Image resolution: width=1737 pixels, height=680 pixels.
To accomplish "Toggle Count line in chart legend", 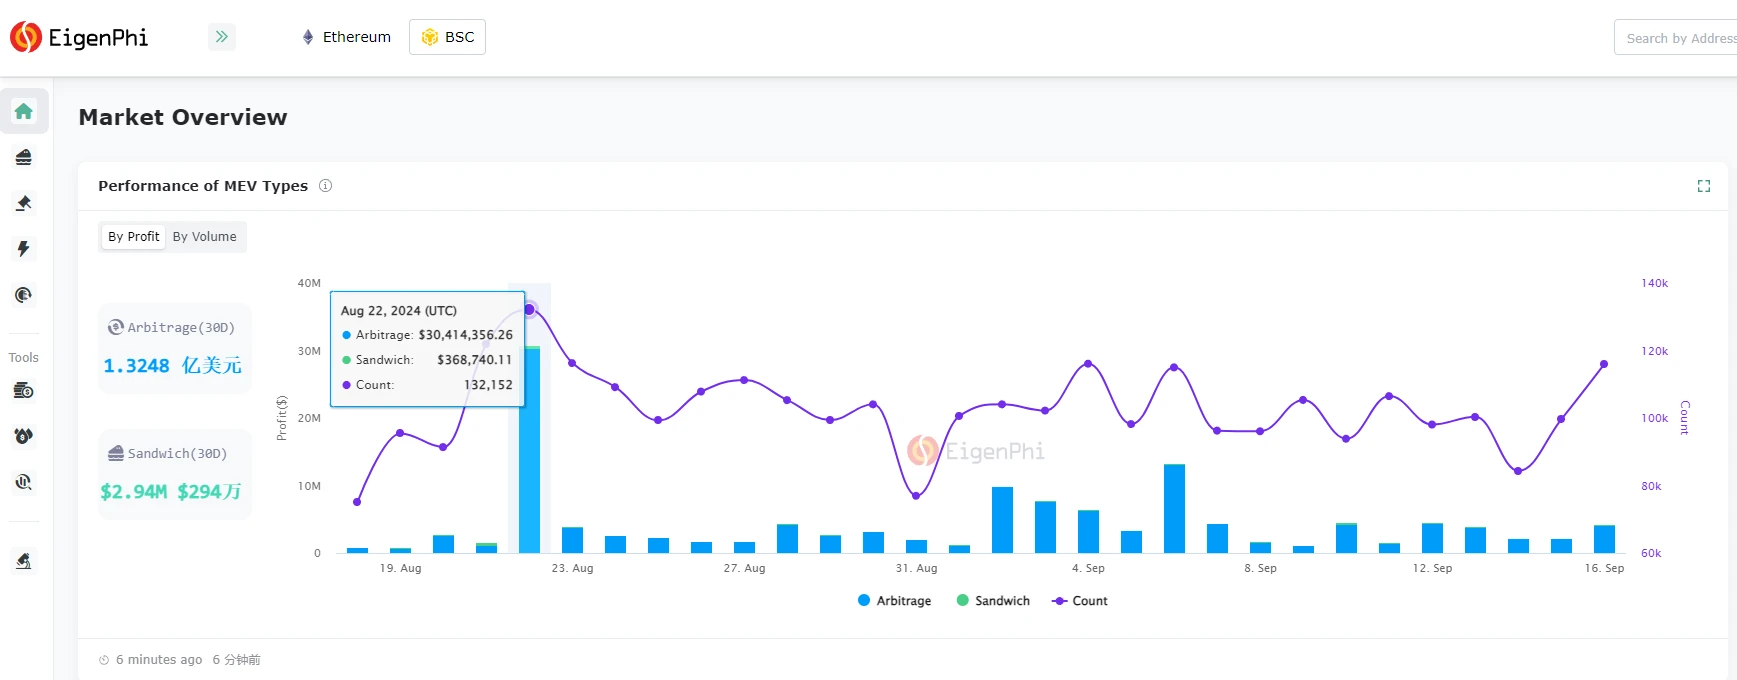I will [1080, 601].
